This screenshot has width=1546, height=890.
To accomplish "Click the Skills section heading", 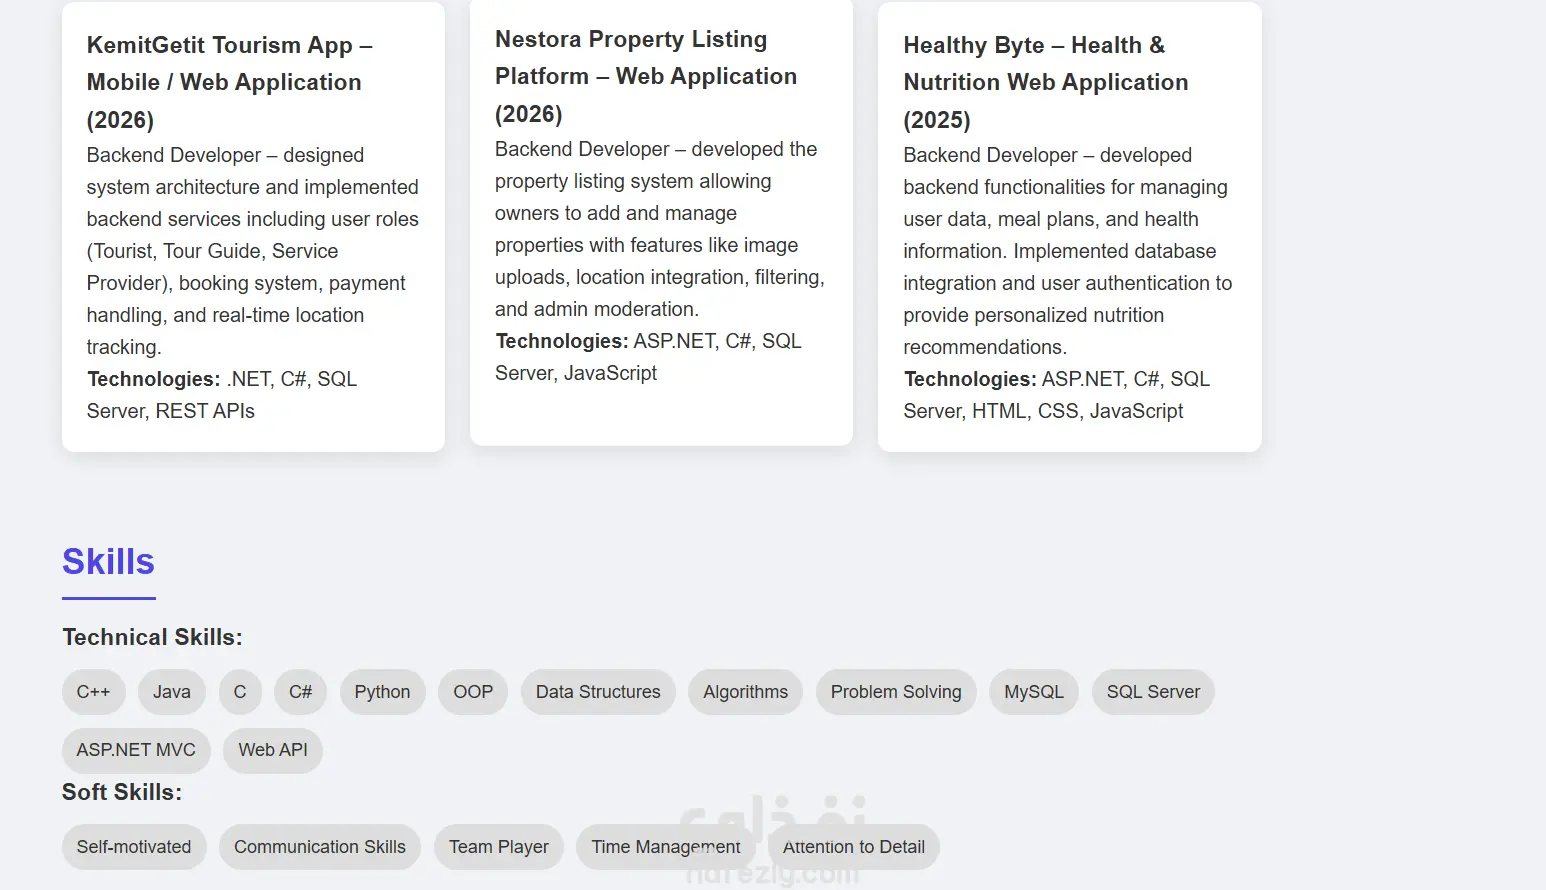I will point(108,562).
